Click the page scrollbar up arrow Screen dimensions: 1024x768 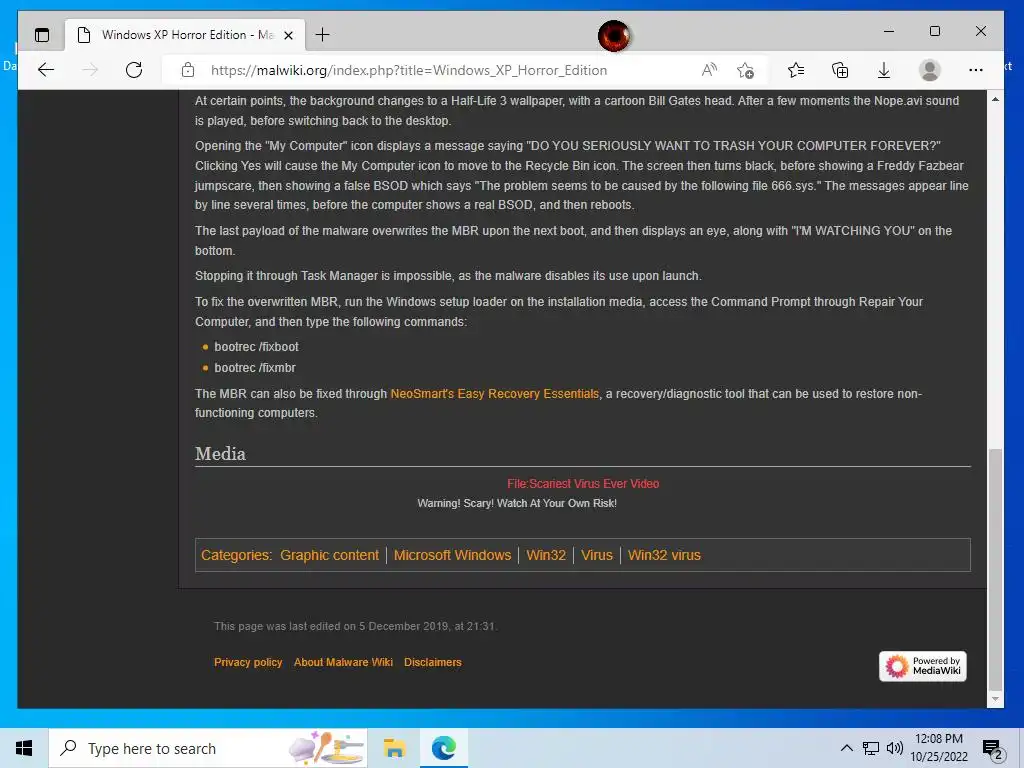(995, 99)
